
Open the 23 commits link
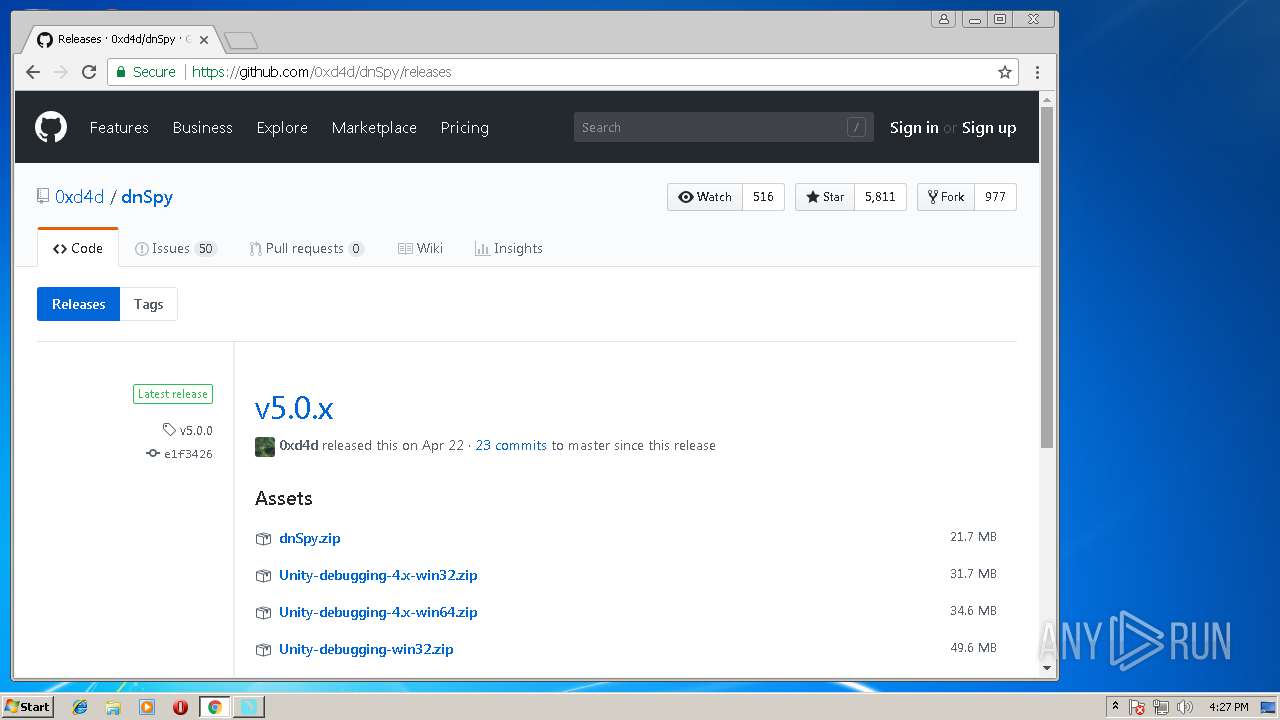[x=511, y=445]
